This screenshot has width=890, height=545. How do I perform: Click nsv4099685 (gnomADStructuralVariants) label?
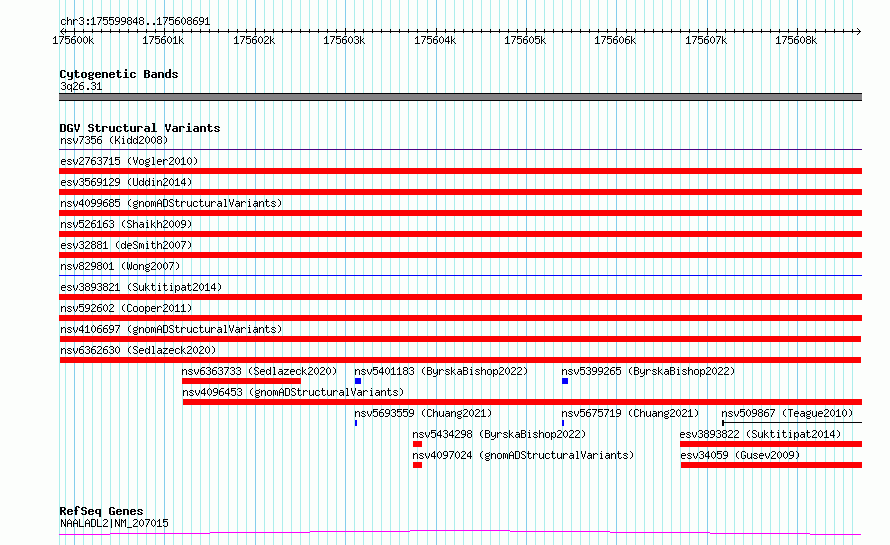tap(171, 203)
